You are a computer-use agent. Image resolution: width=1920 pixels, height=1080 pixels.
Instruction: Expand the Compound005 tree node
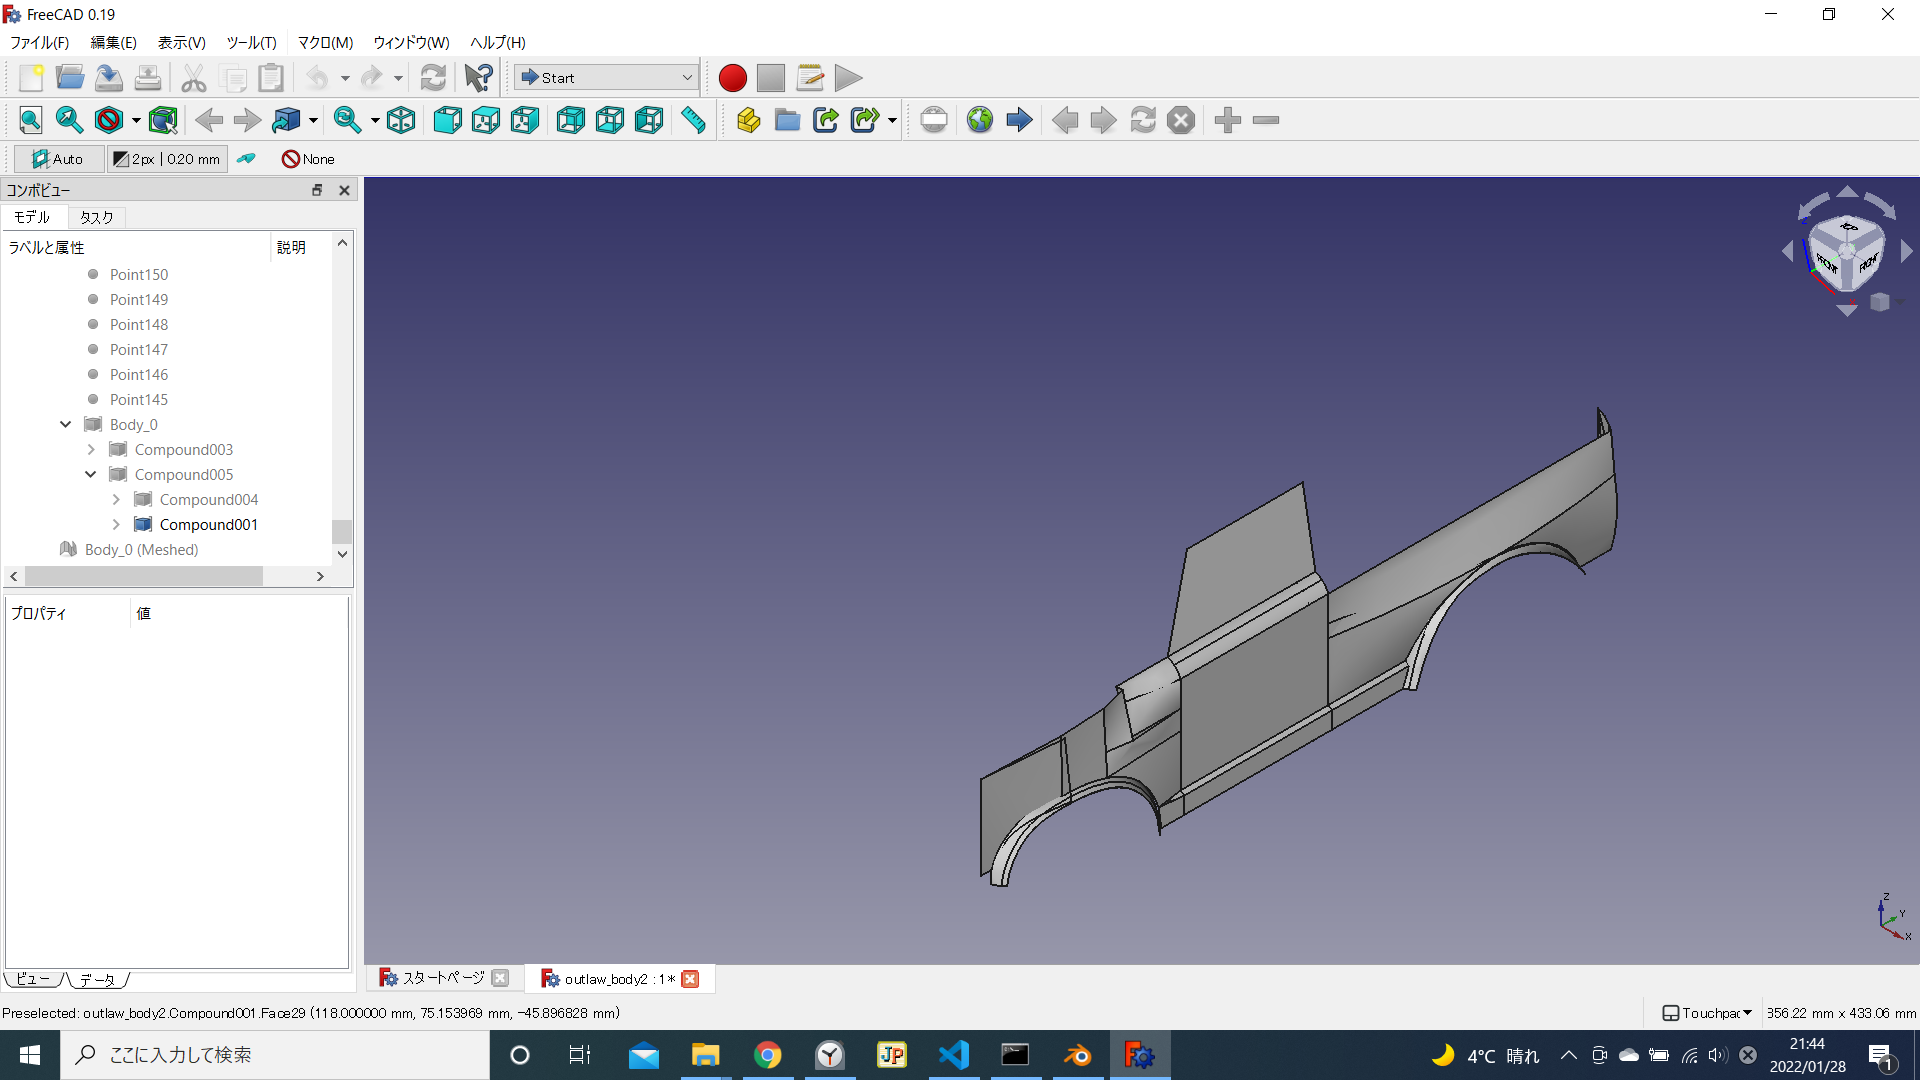pyautogui.click(x=88, y=473)
